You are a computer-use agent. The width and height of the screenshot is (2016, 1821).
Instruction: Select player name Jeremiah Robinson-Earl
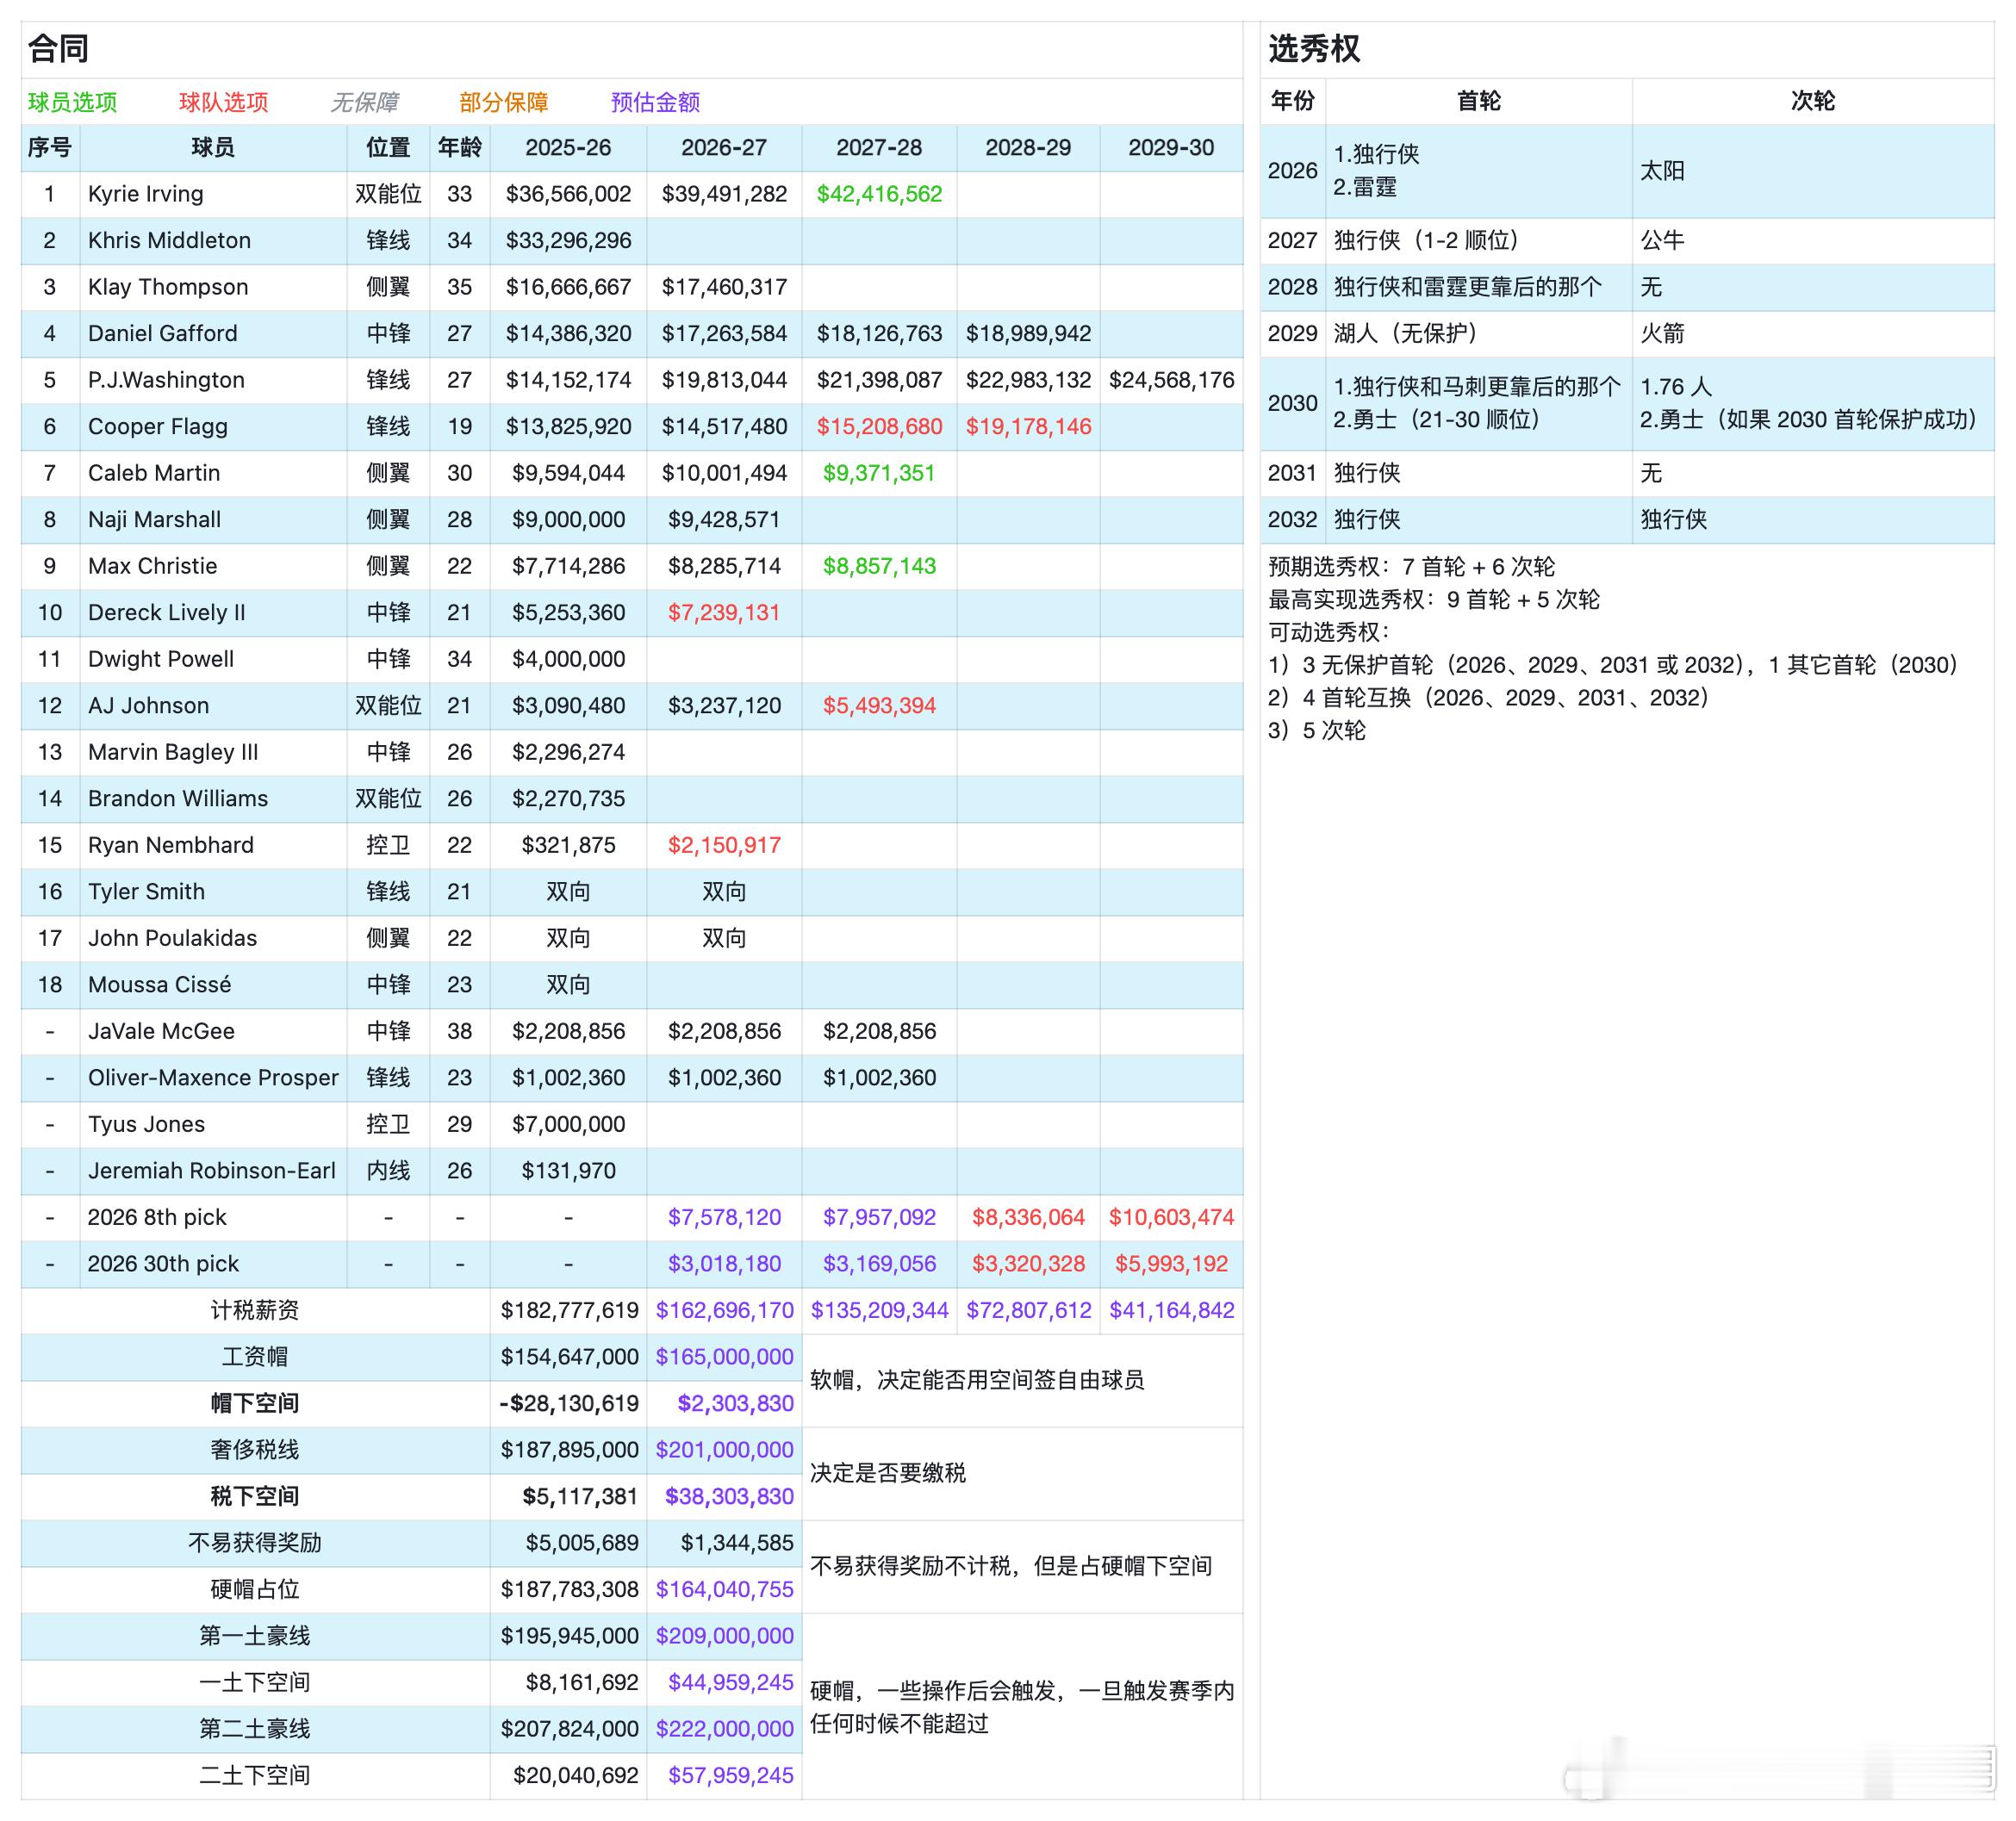click(212, 1171)
